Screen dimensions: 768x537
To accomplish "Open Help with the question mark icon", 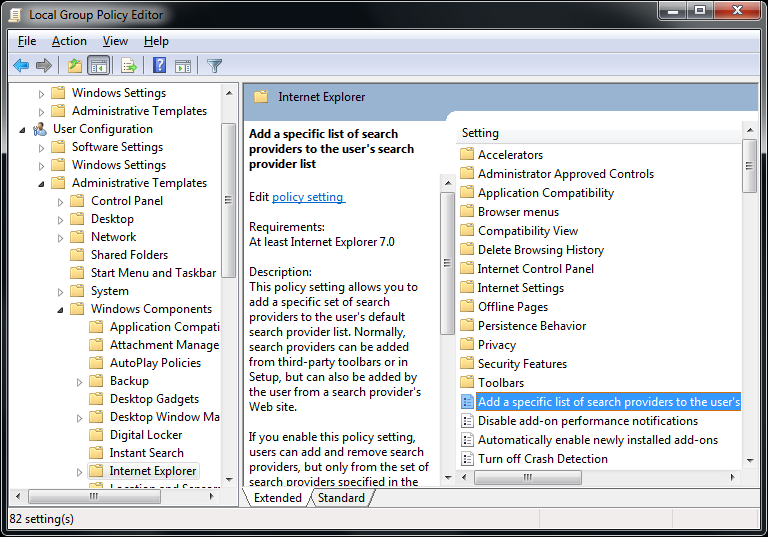I will [160, 65].
